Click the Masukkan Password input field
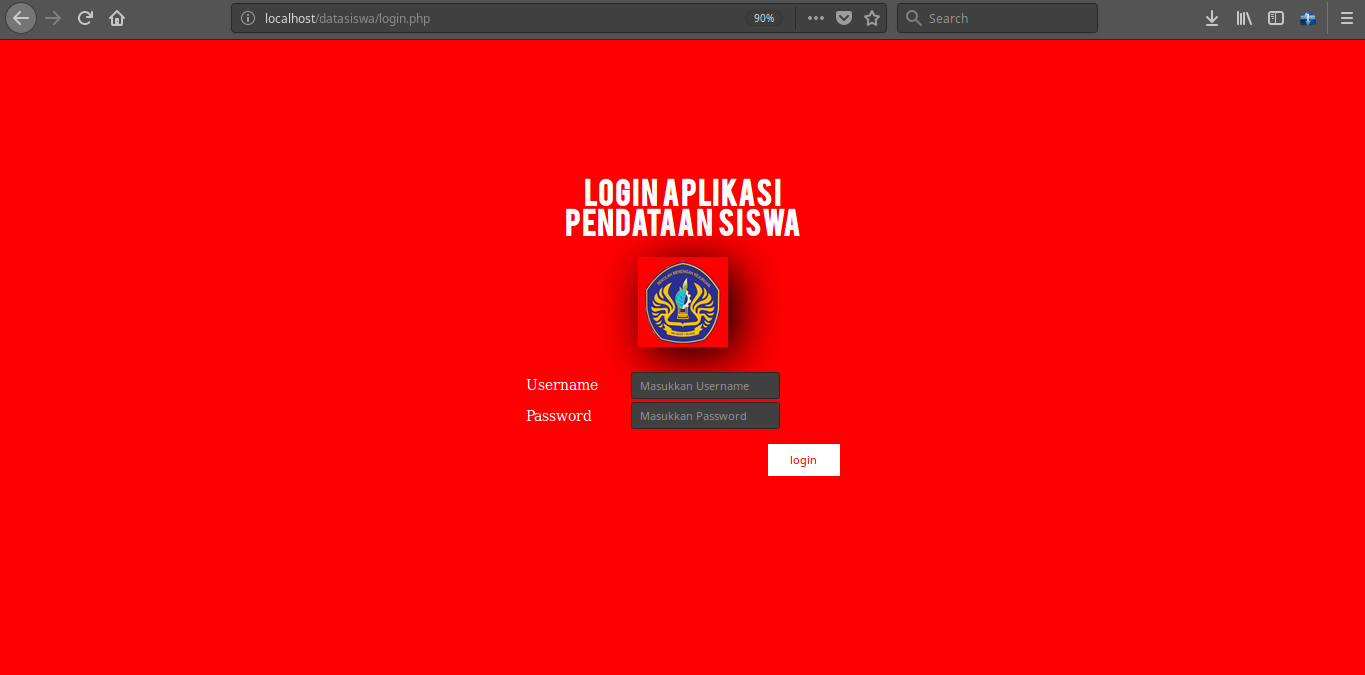The height and width of the screenshot is (675, 1365). pyautogui.click(x=705, y=415)
